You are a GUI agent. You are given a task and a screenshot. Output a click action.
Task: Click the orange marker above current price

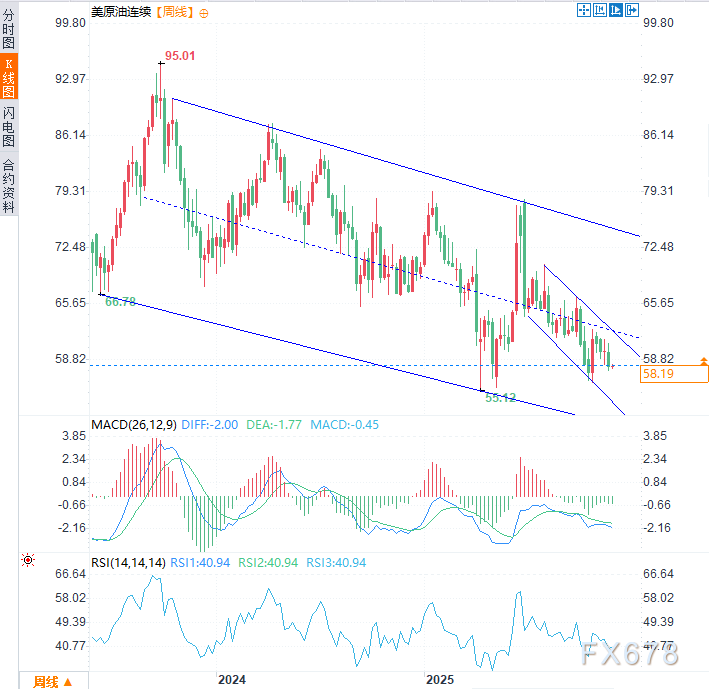[704, 360]
